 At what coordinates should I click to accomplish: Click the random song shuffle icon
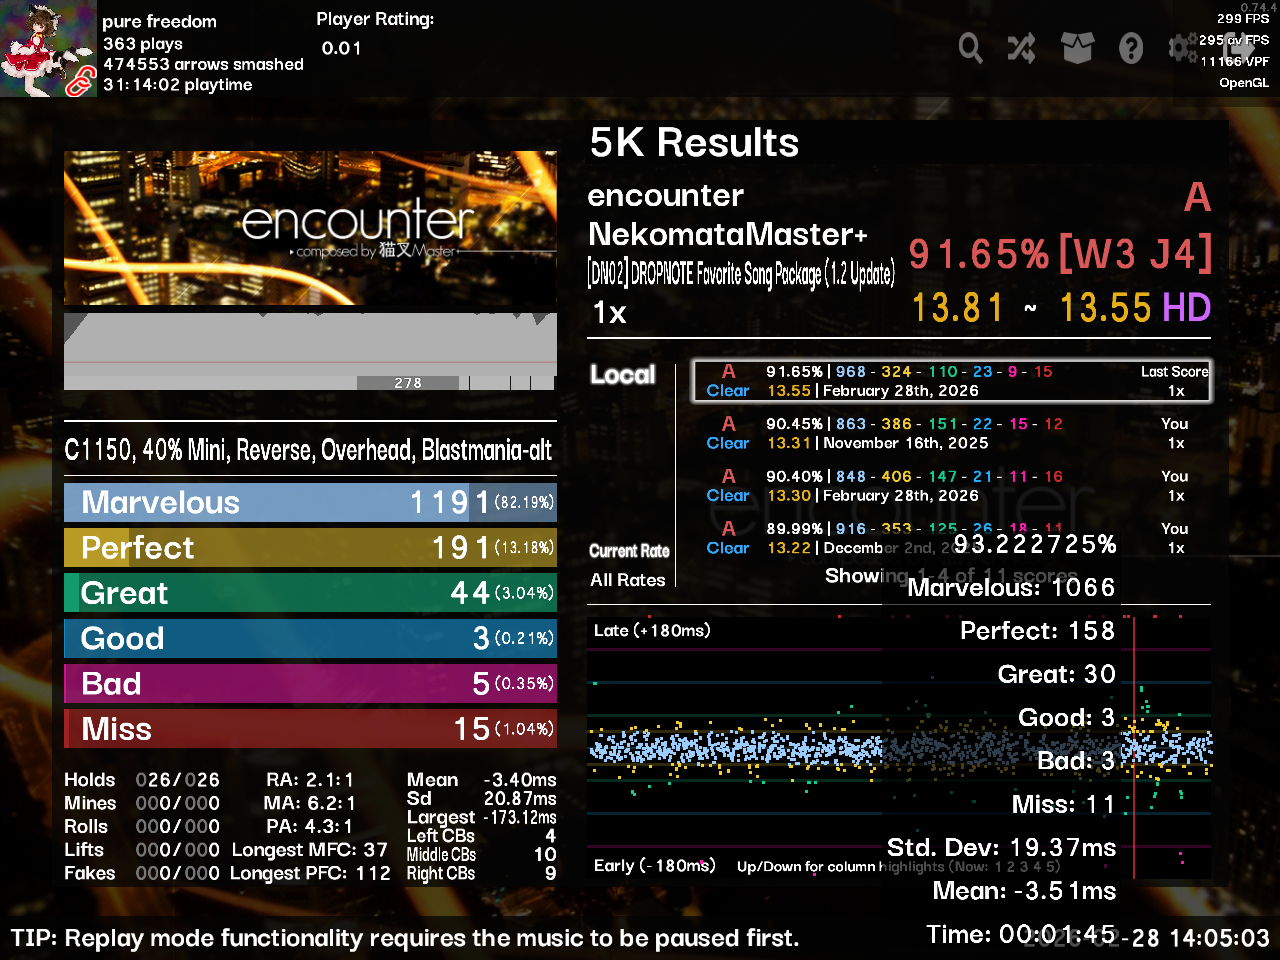pyautogui.click(x=1022, y=47)
